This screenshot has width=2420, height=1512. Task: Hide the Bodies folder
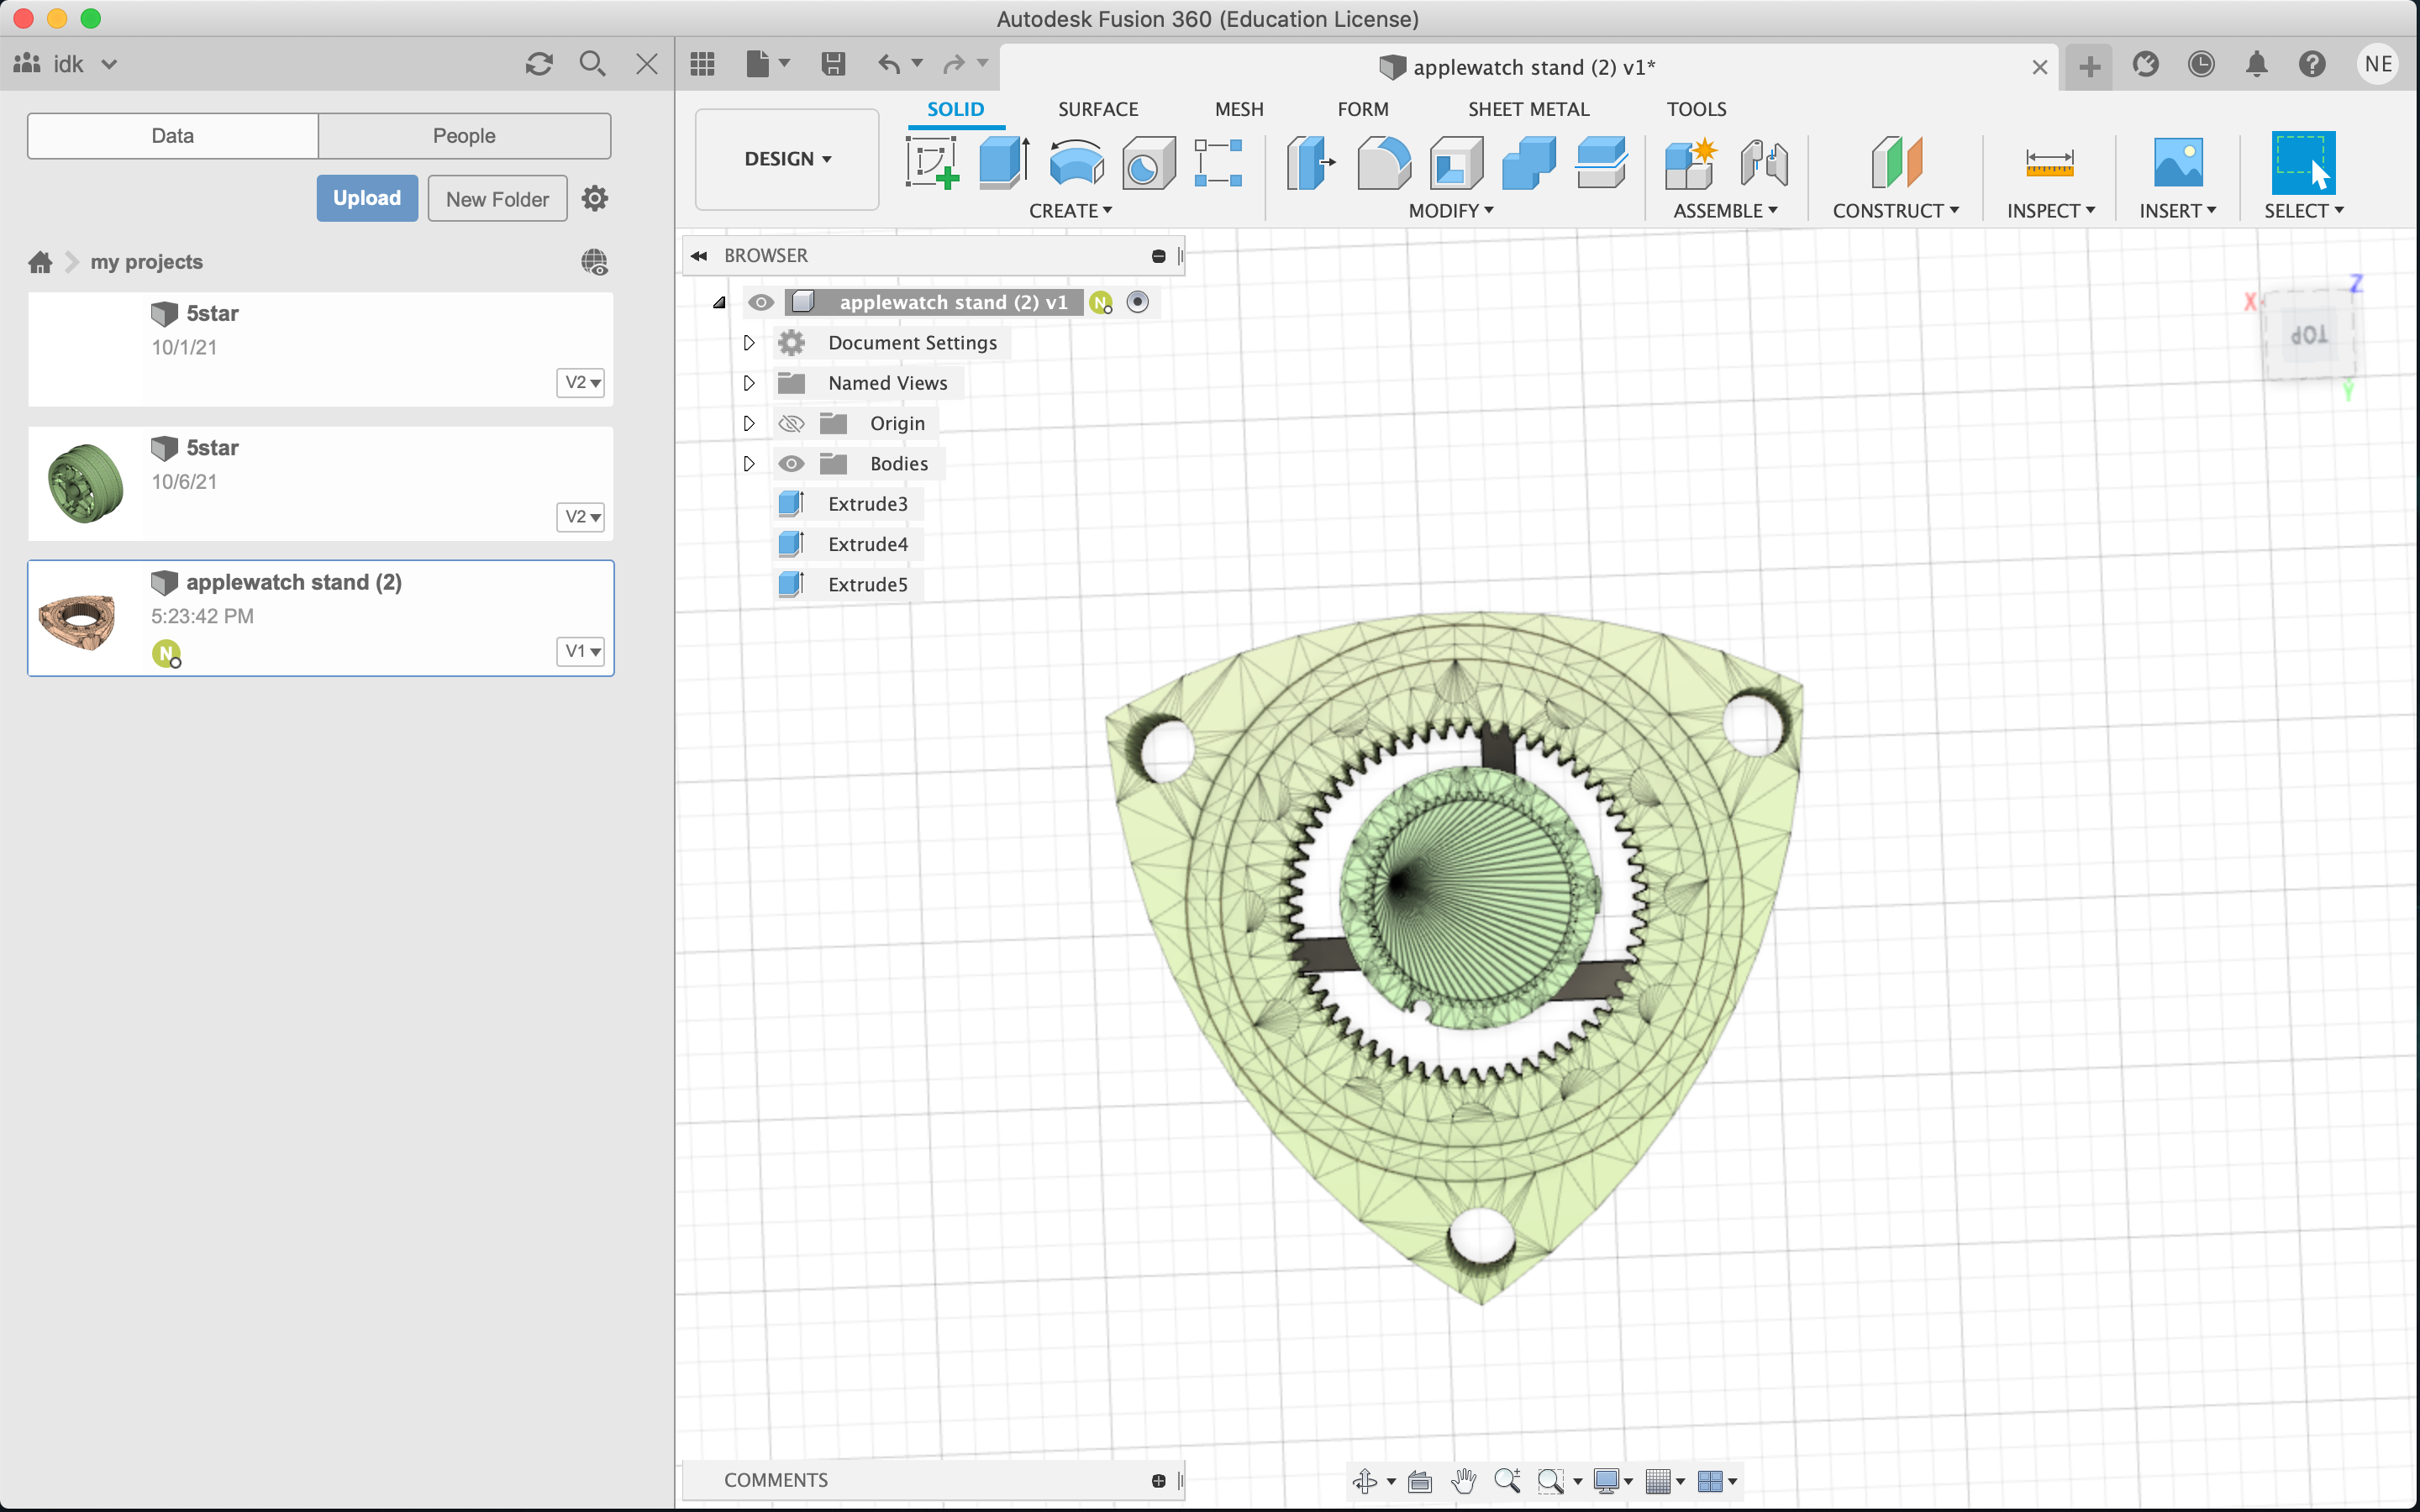point(791,464)
